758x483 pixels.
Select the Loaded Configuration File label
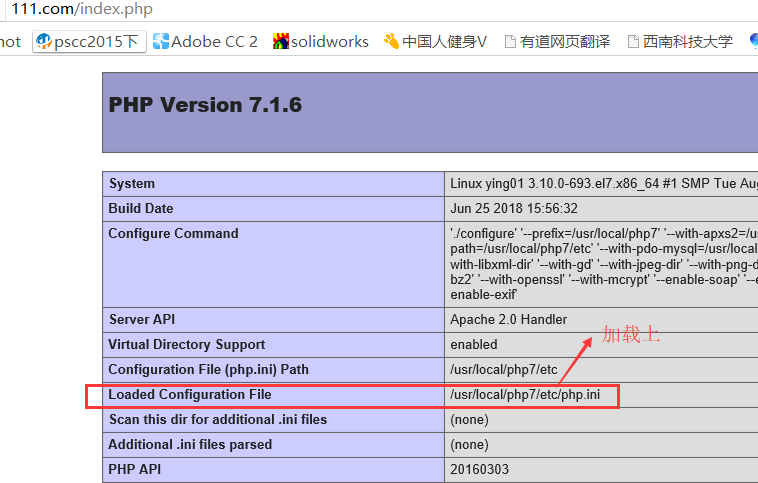[x=190, y=395]
